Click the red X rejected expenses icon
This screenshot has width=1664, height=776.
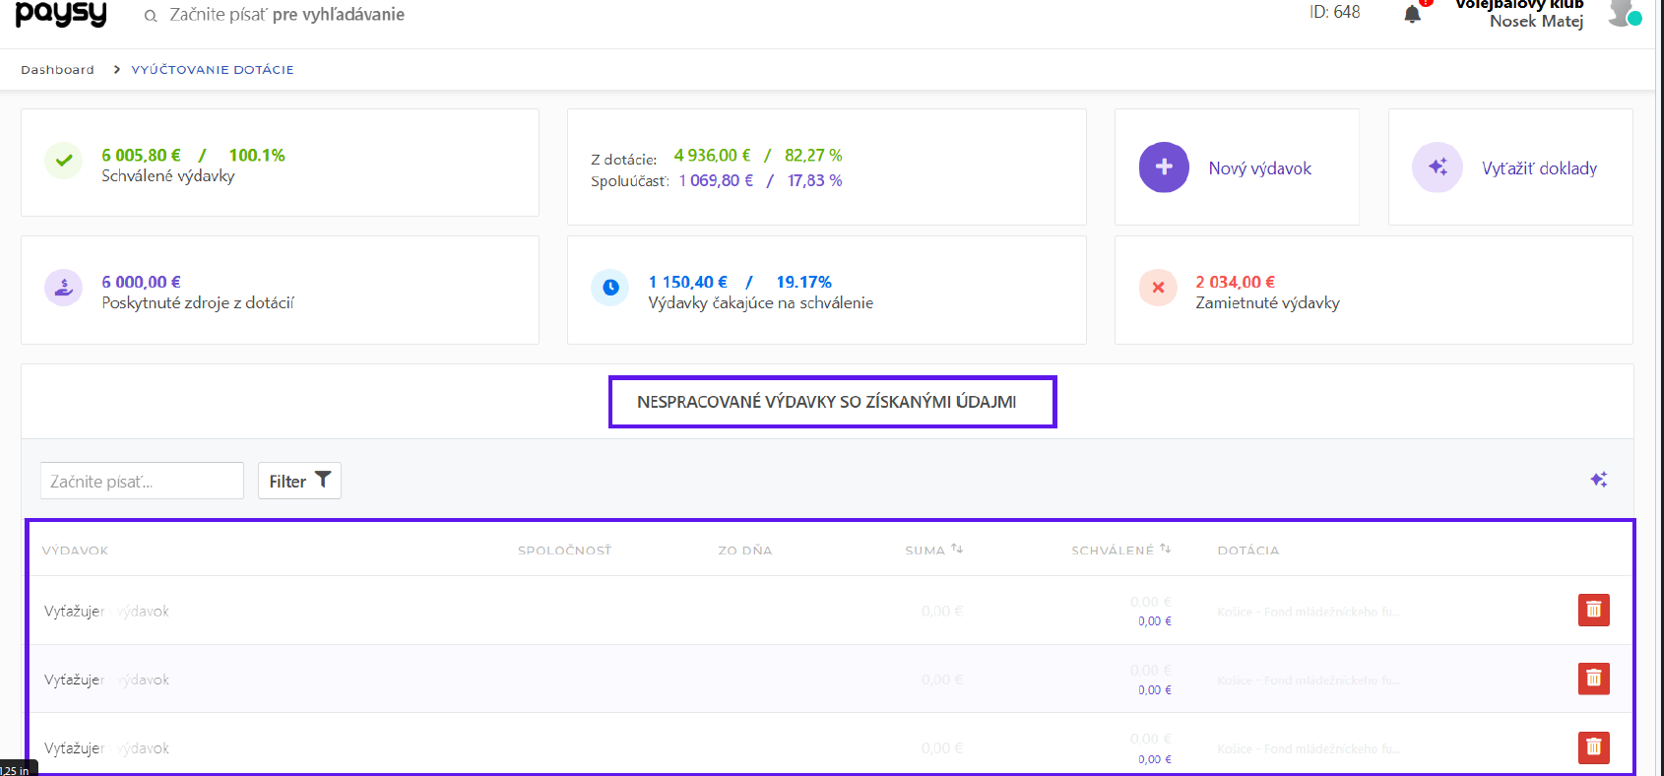1157,287
